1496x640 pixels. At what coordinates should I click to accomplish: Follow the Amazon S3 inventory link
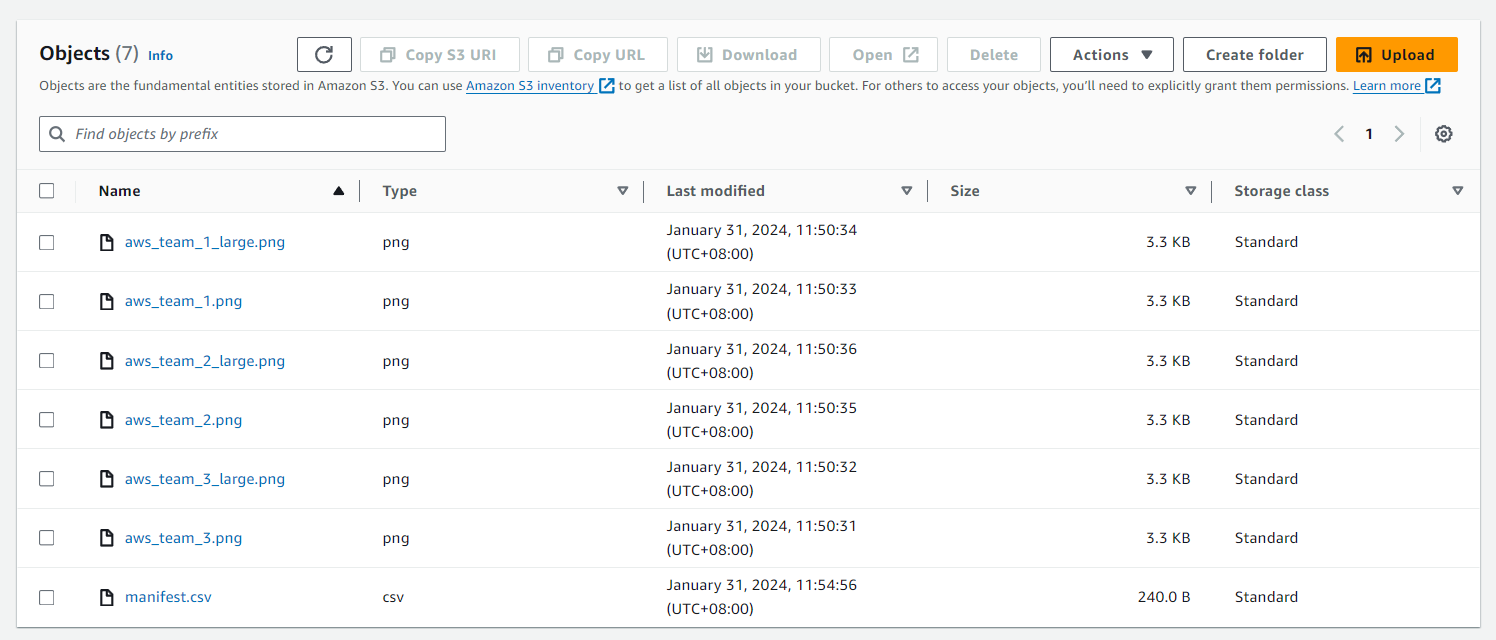[x=530, y=86]
